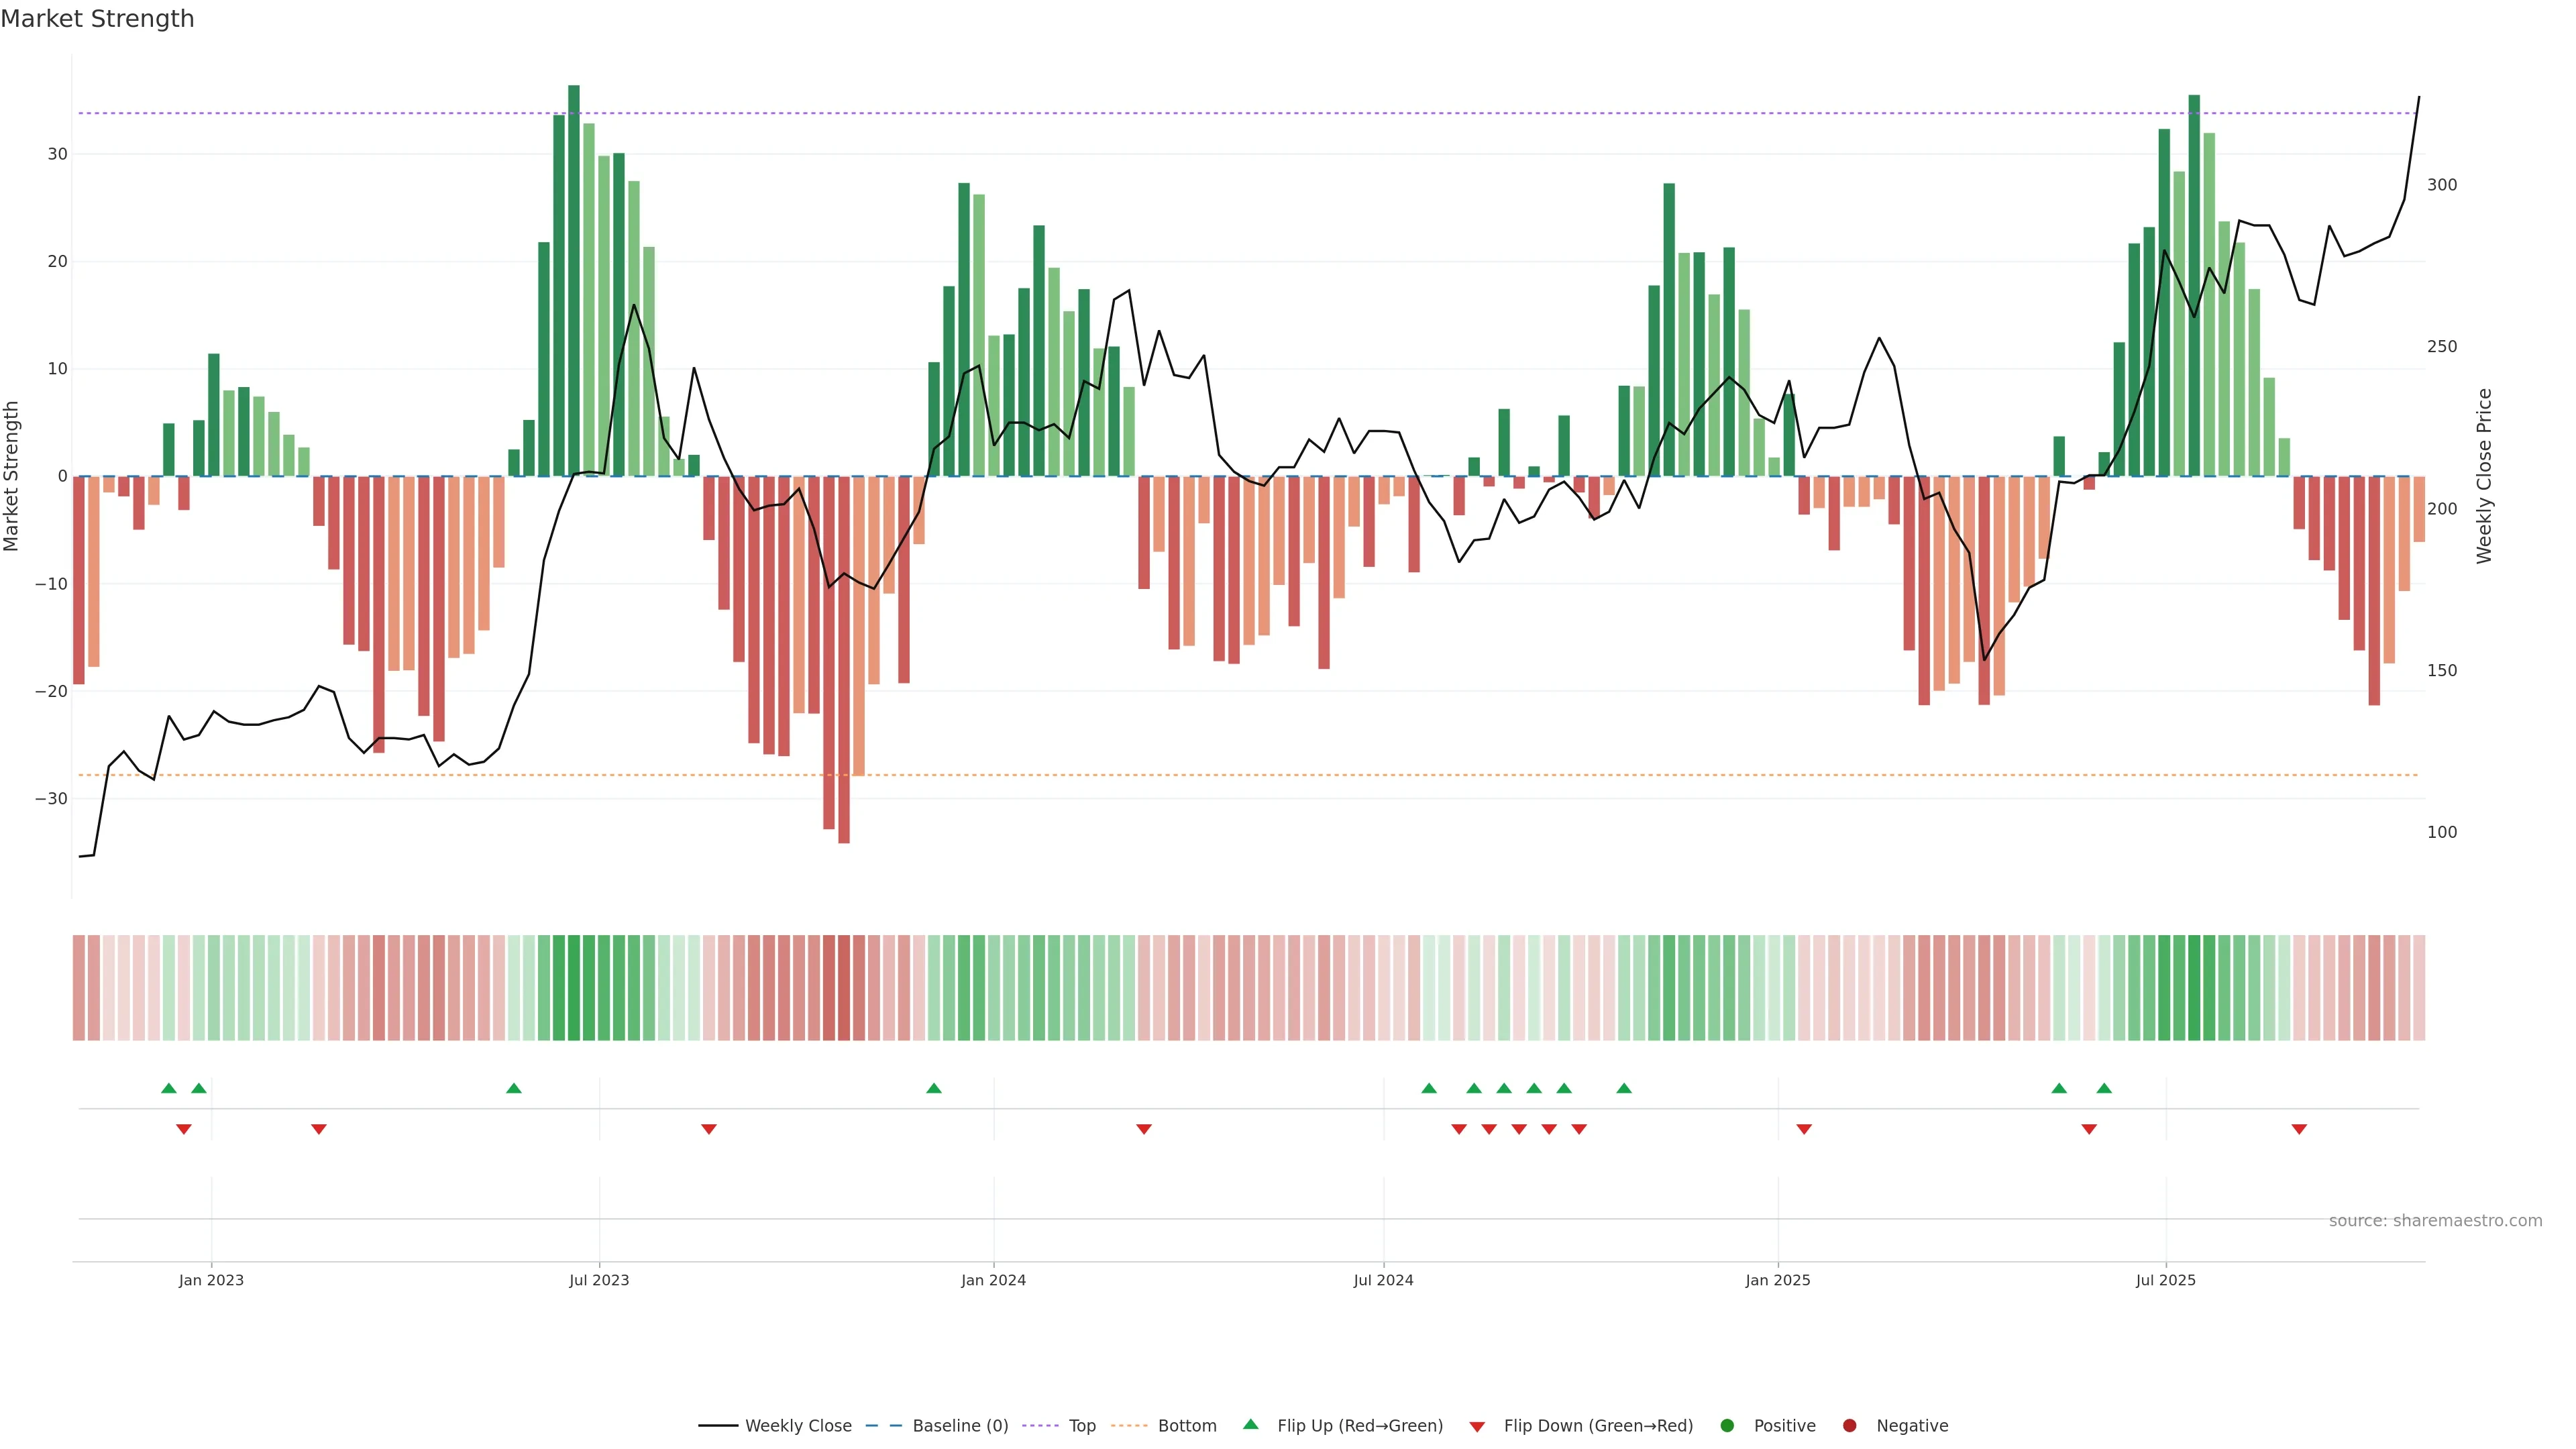Hide the Top dotted line via legend
This screenshot has width=2576, height=1449.
(1081, 1426)
